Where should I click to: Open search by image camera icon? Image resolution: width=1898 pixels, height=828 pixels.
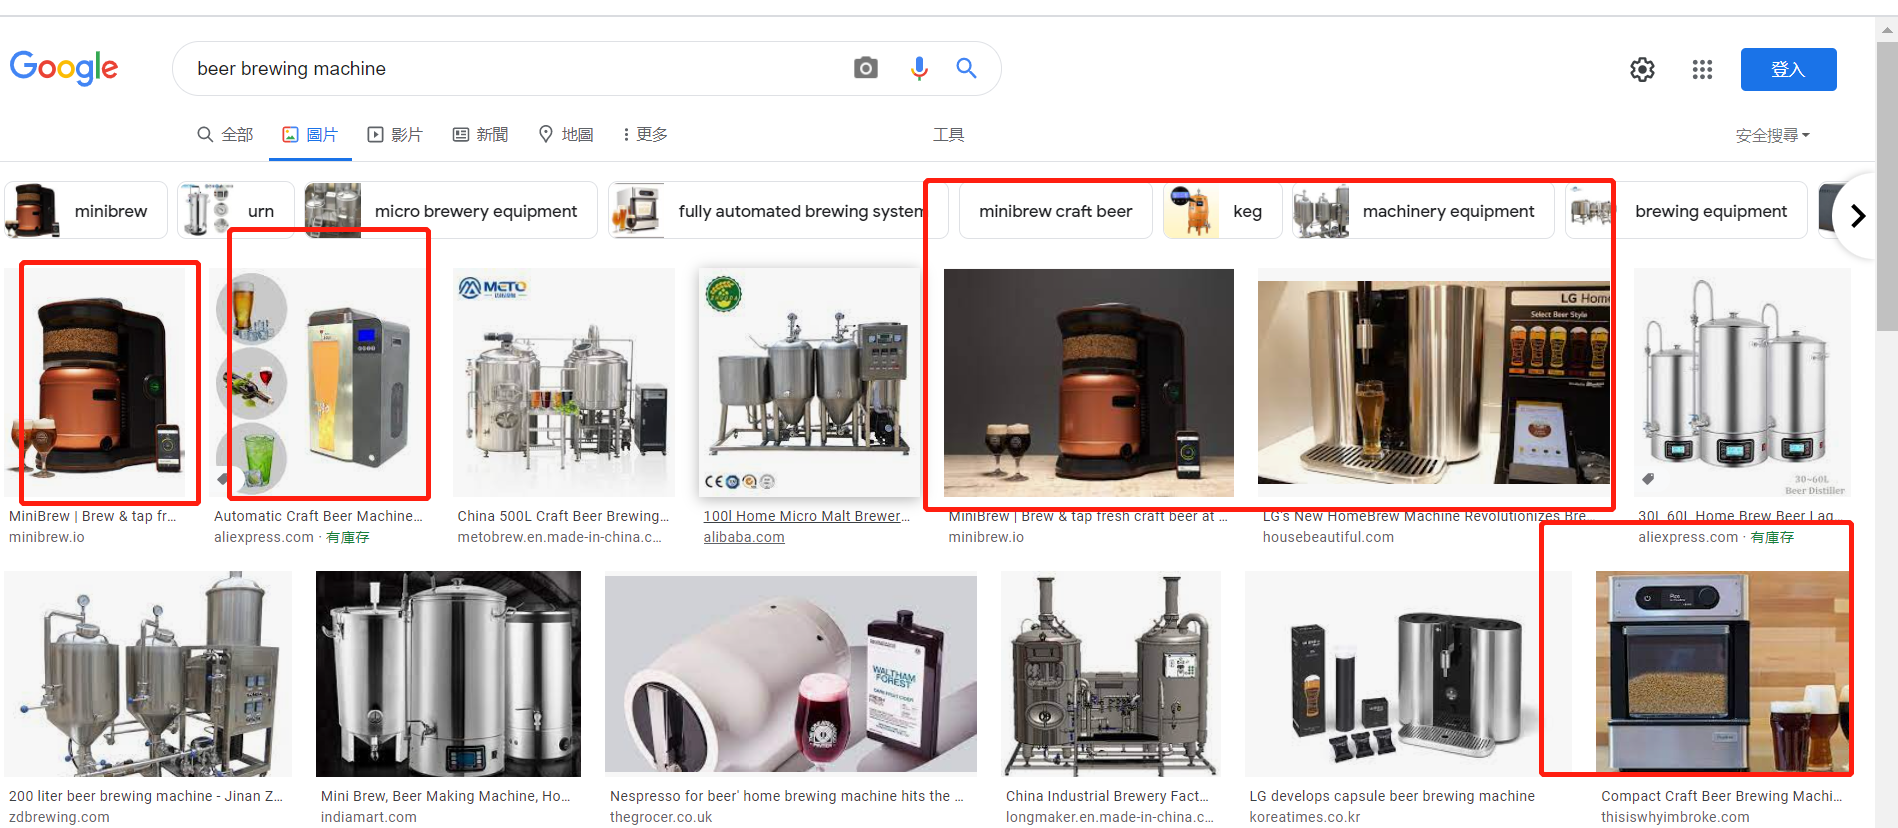pyautogui.click(x=866, y=68)
